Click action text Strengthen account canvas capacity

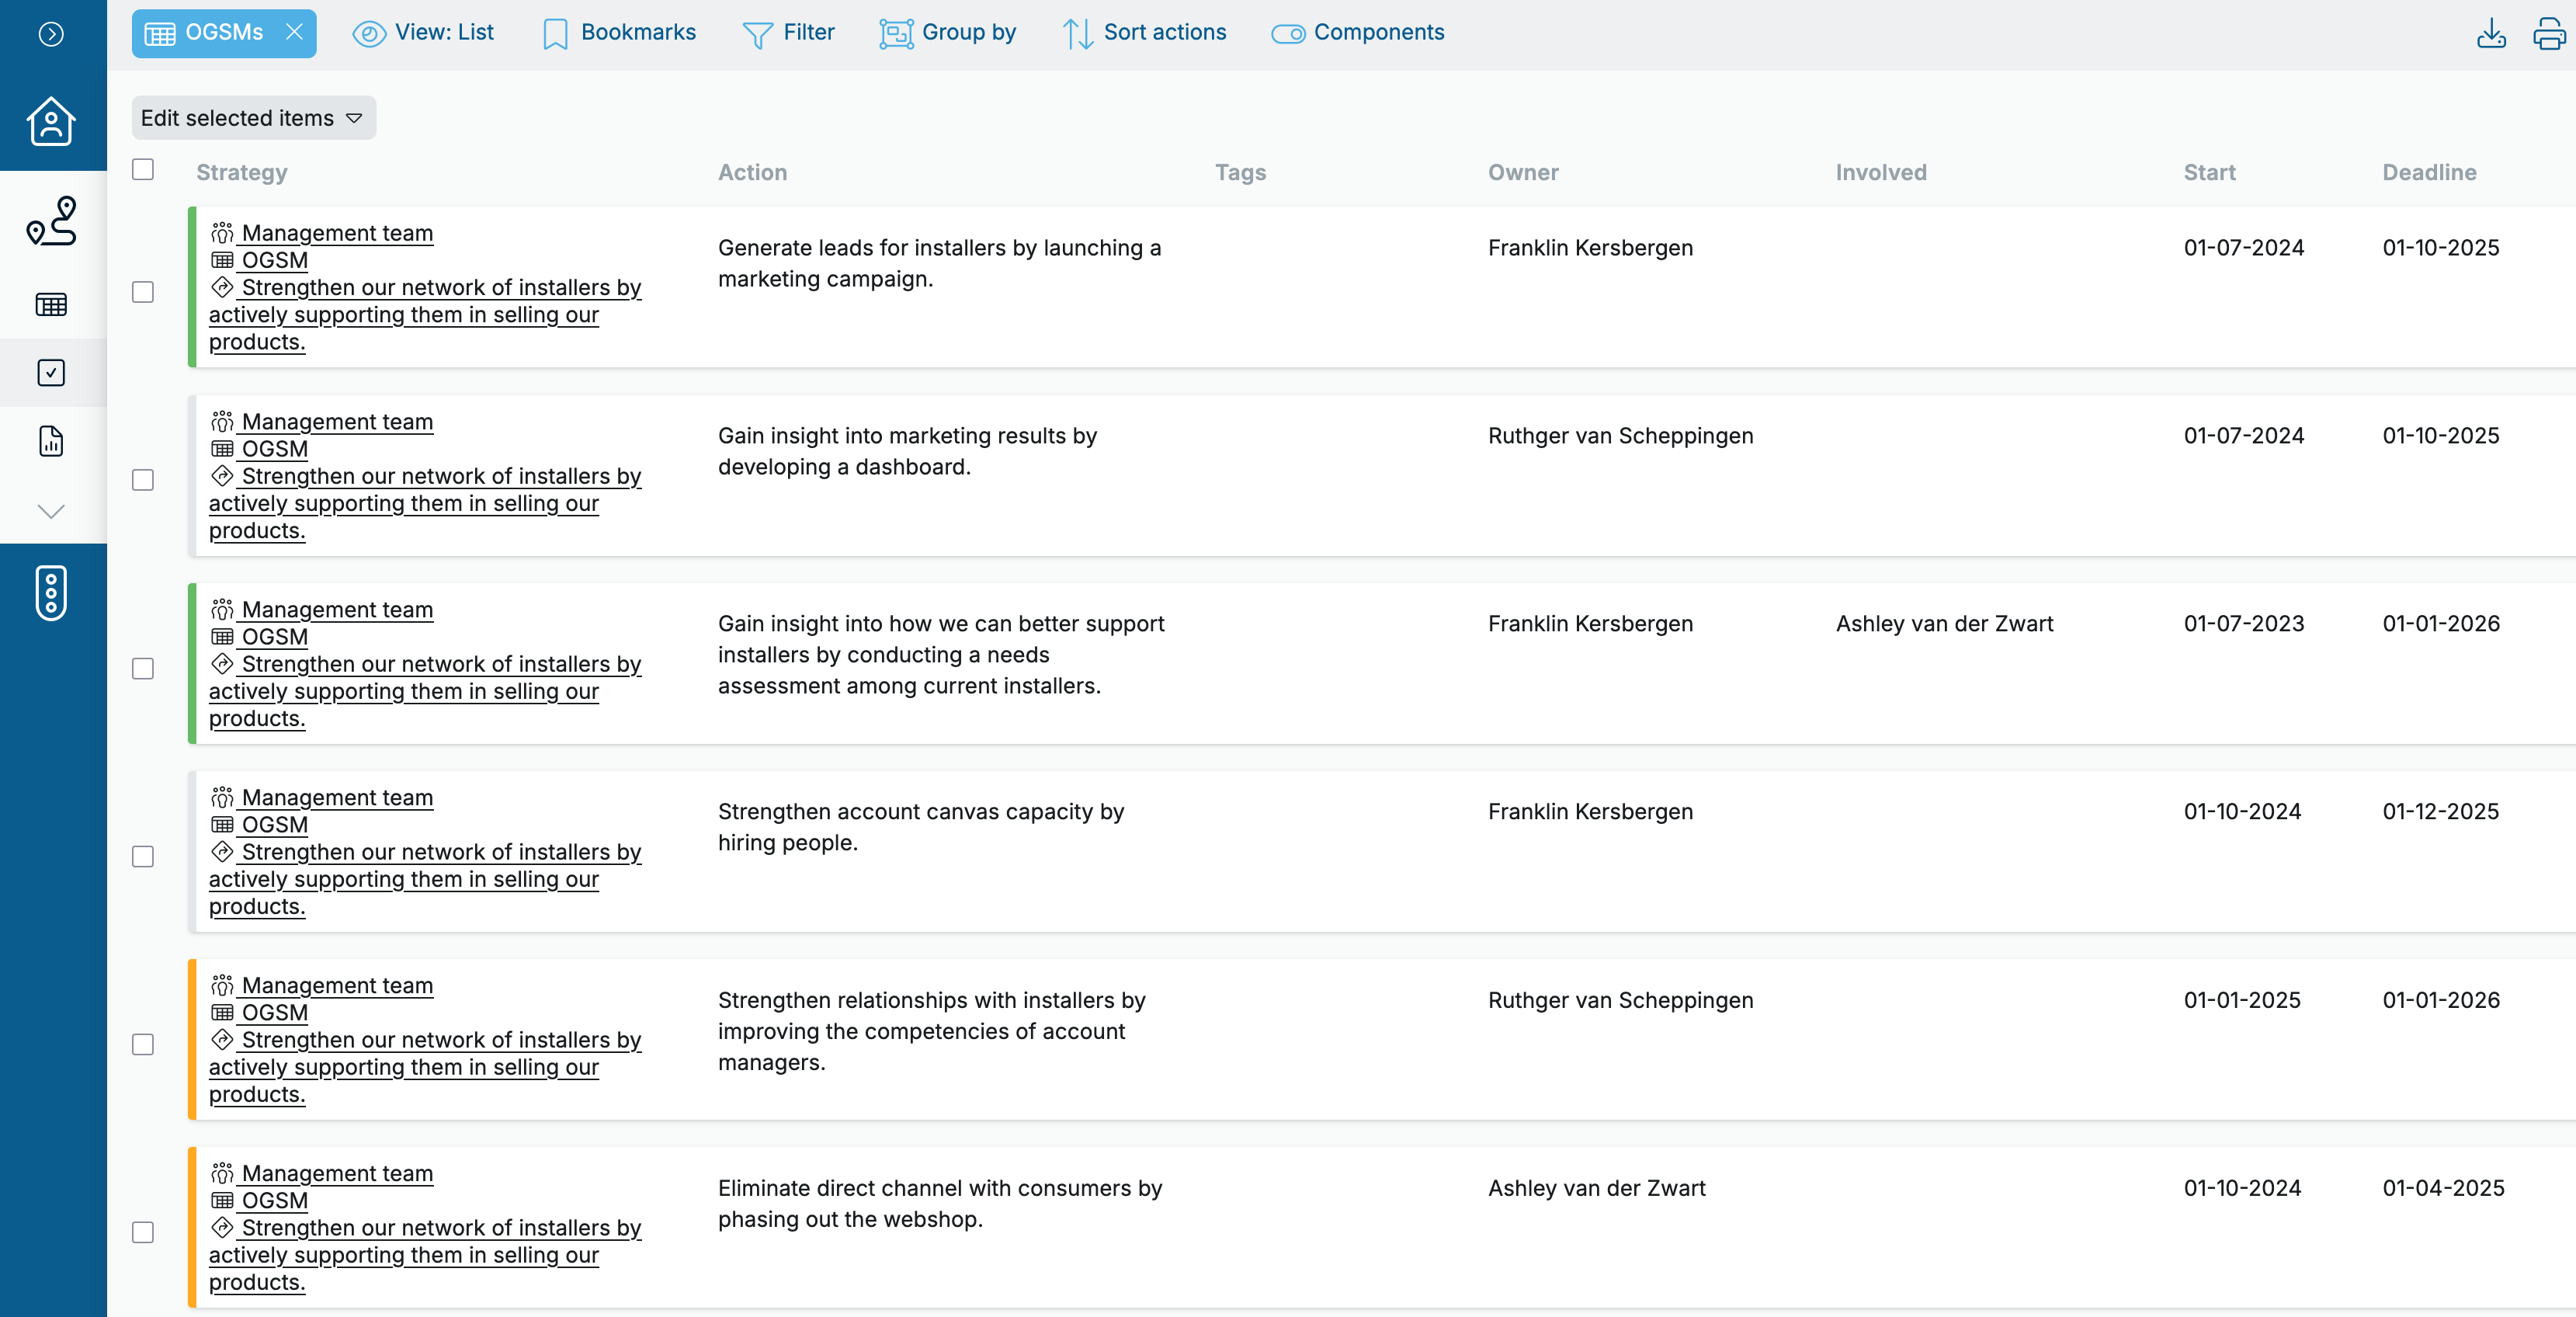pyautogui.click(x=921, y=827)
